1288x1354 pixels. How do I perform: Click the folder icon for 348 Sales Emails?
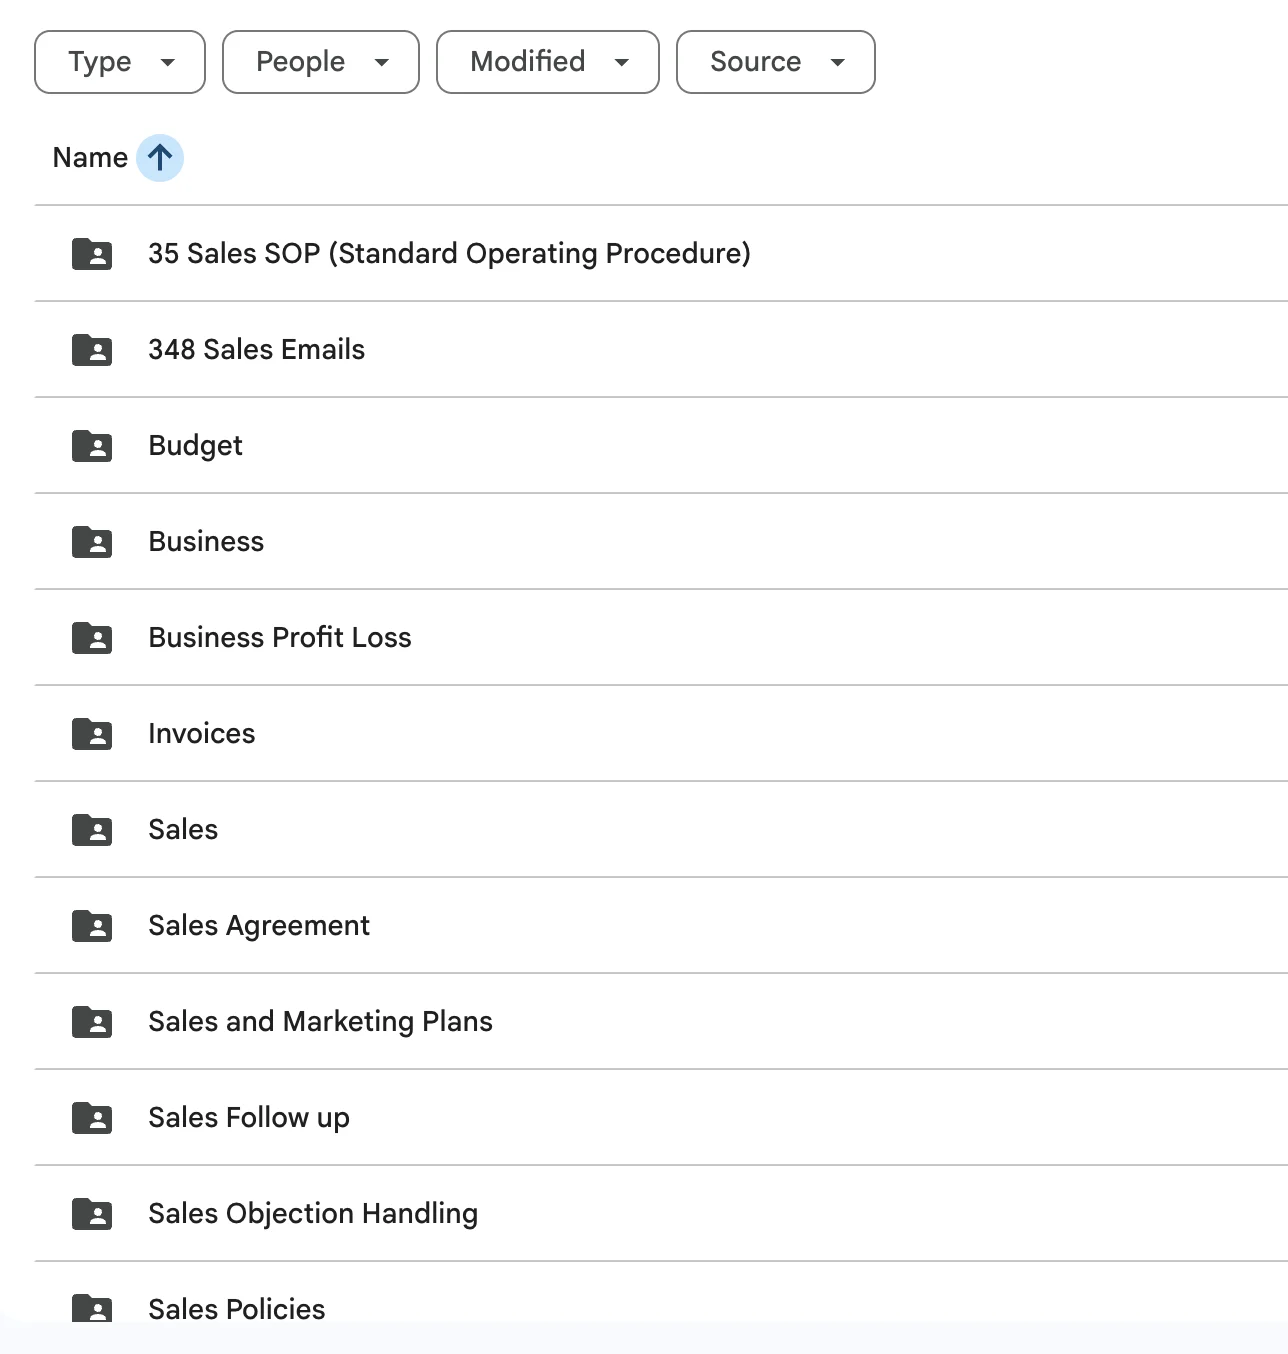92,350
